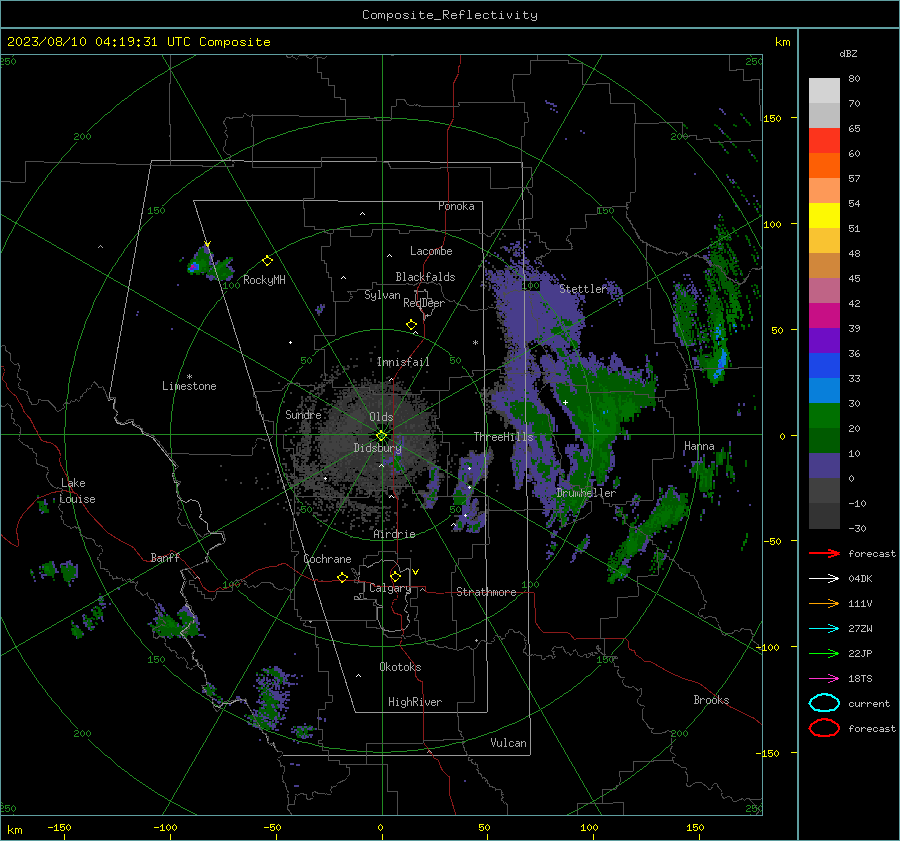Click the Hanna city label
900x841 pixels.
pyautogui.click(x=699, y=446)
